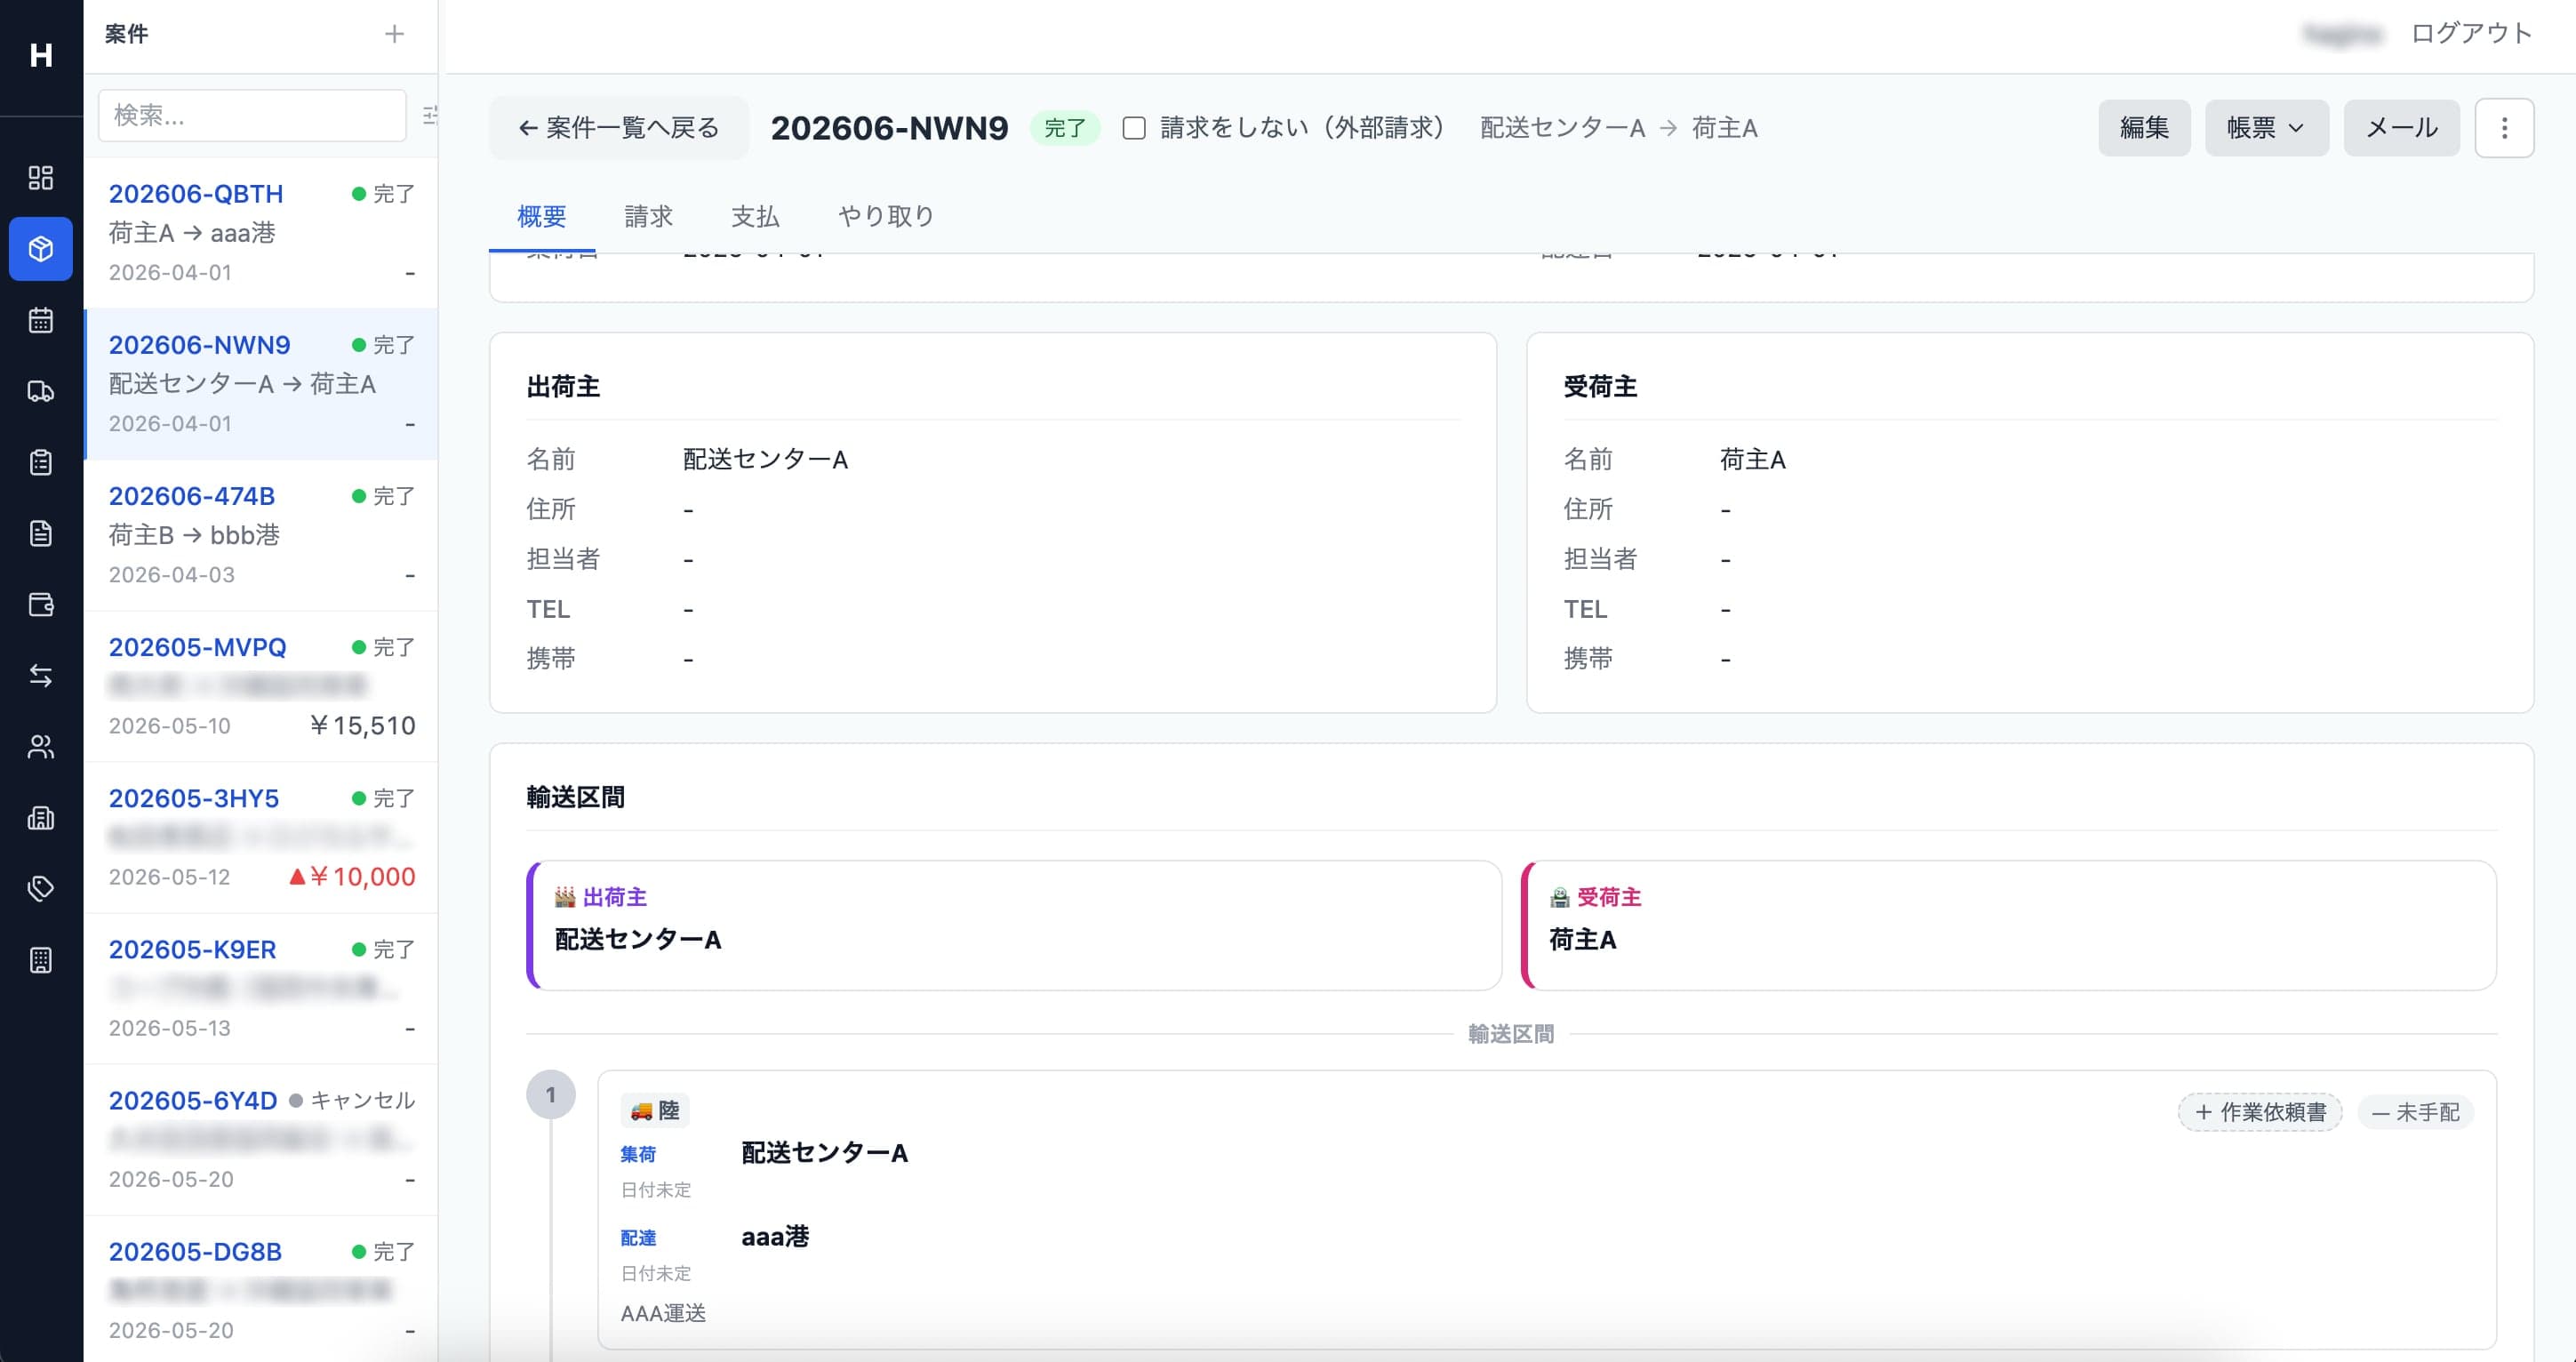Open the document sidebar icon
The image size is (2576, 1362).
pos(41,533)
